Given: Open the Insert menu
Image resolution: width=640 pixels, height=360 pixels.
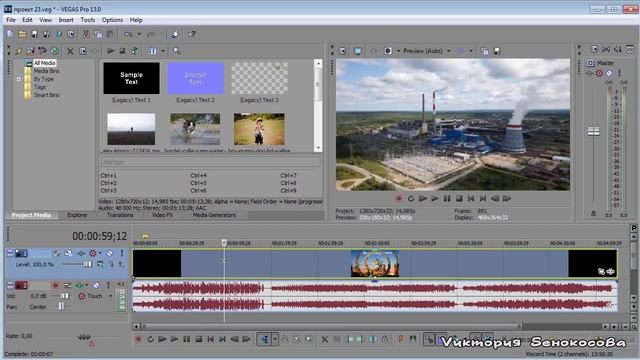Looking at the screenshot, I should coord(66,20).
